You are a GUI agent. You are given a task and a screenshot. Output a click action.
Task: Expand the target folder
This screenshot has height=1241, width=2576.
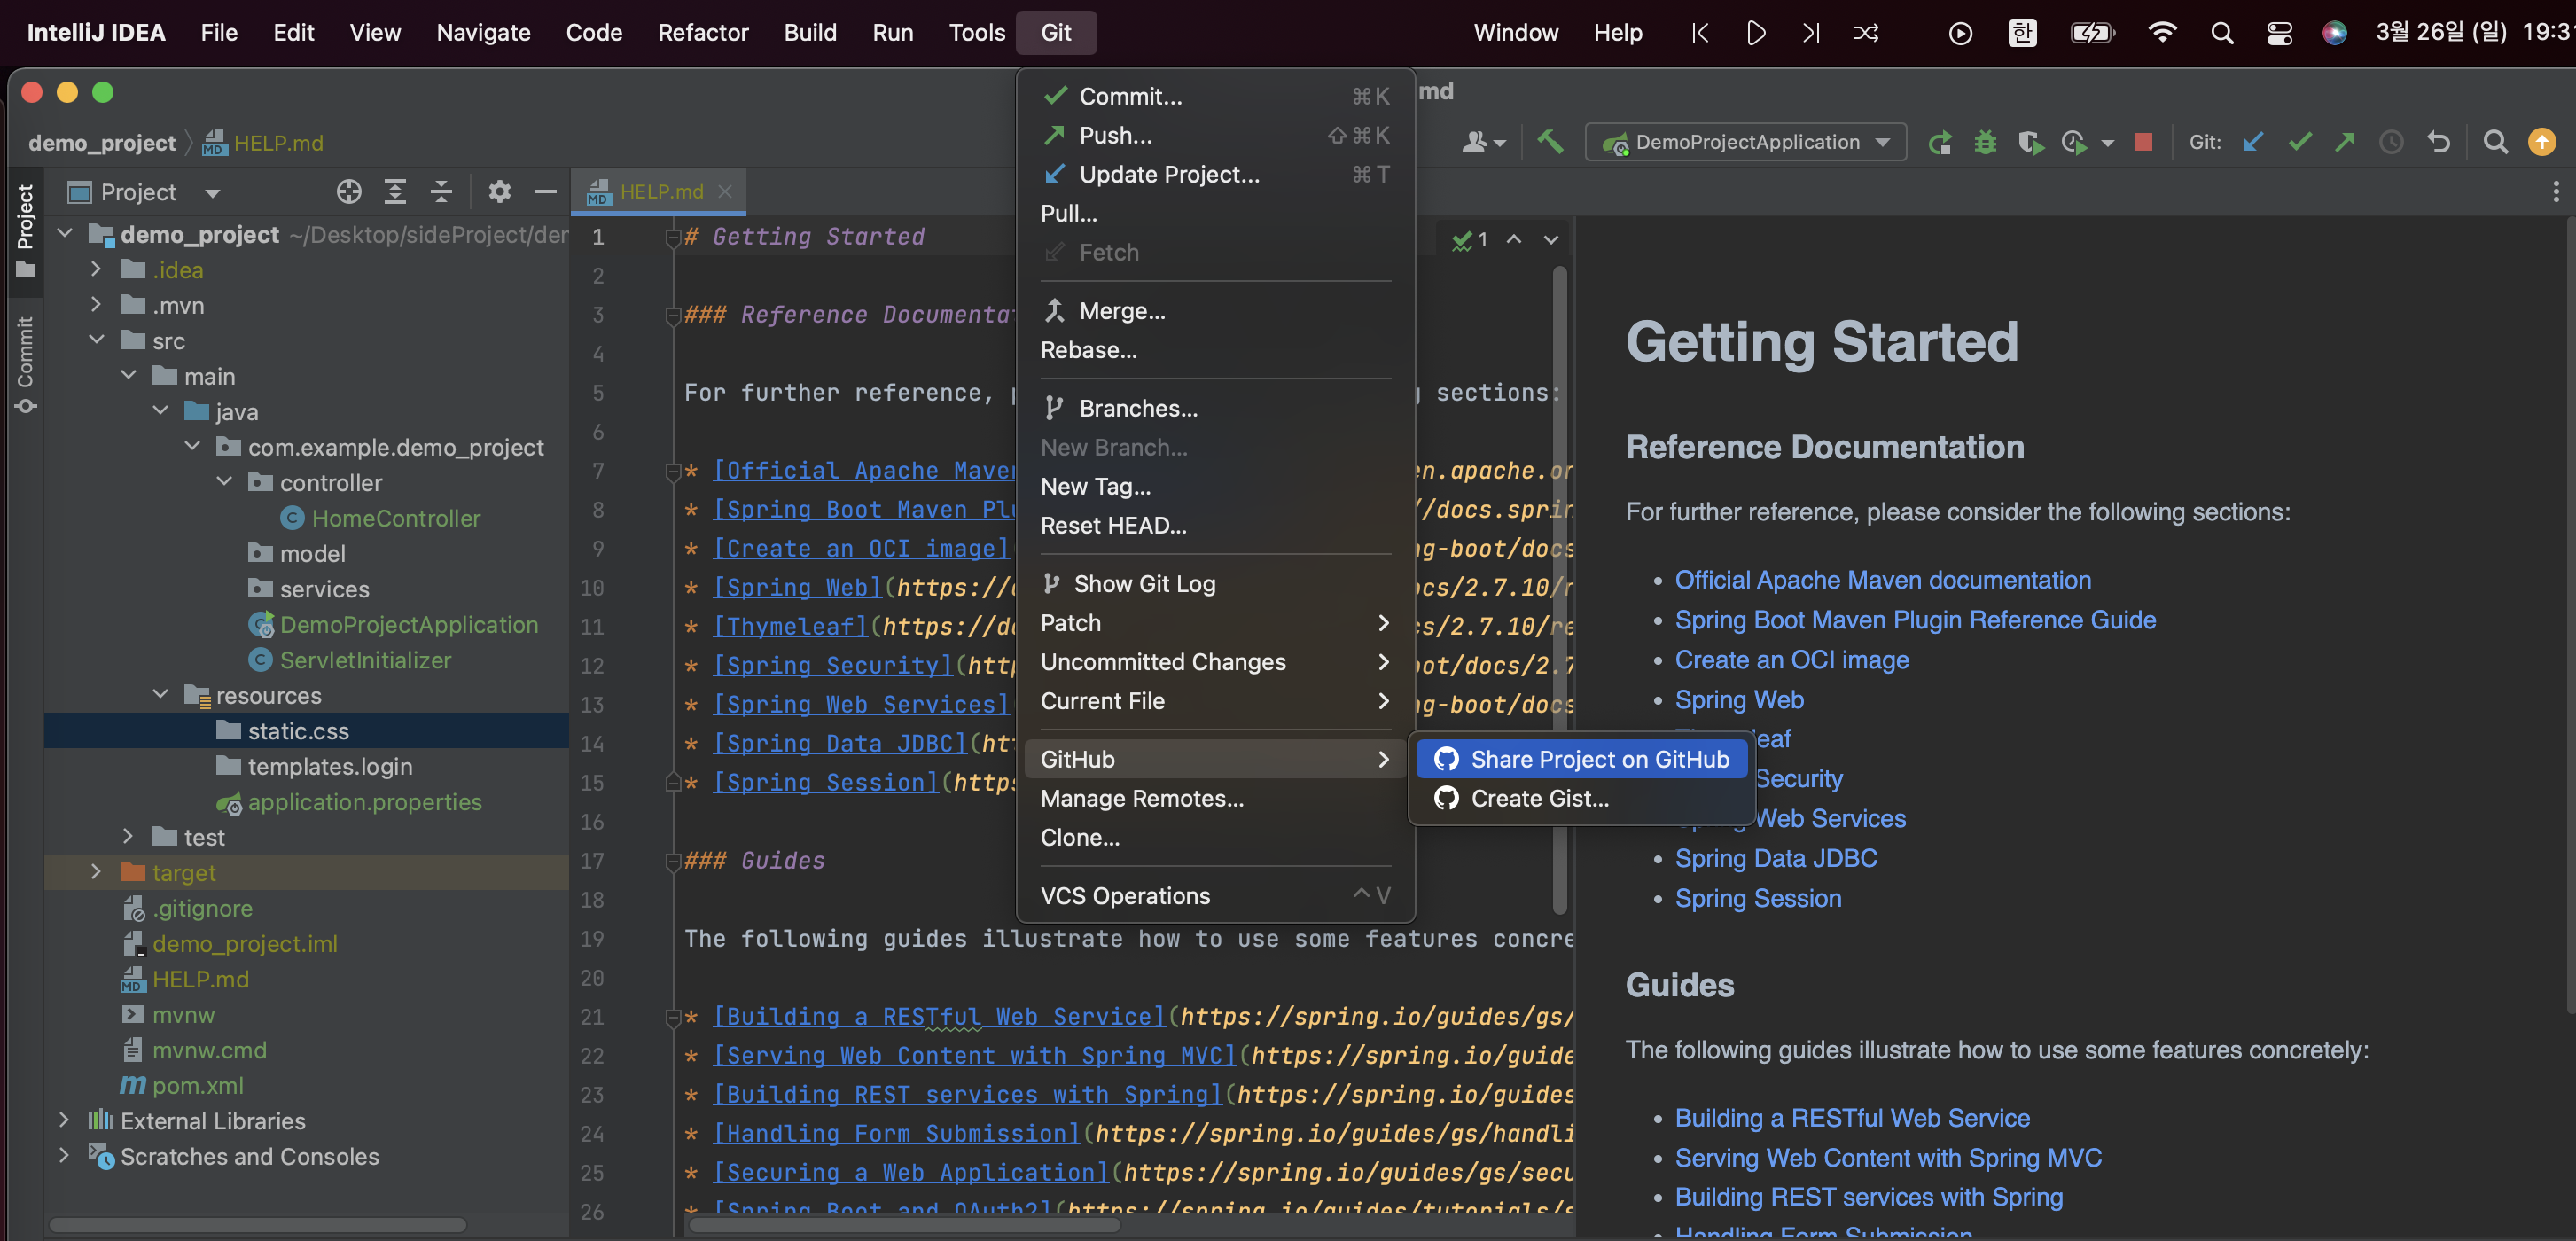96,872
